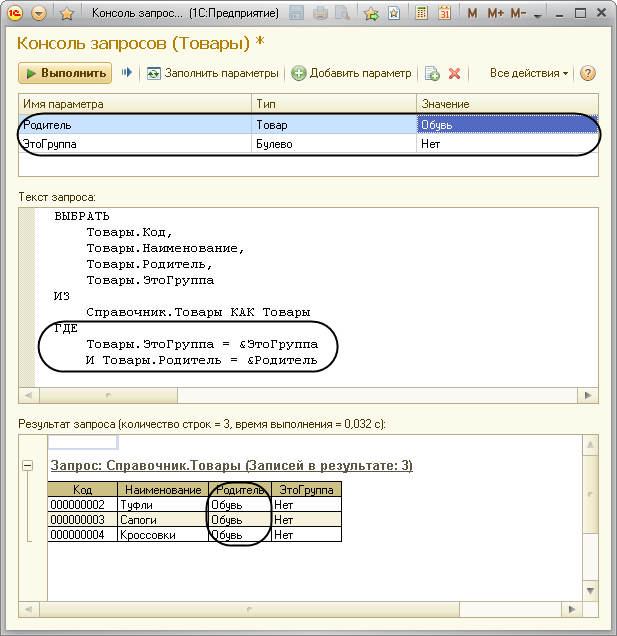Image resolution: width=617 pixels, height=636 pixels.
Task: Click the Add to favorites star icon
Action: point(371,14)
